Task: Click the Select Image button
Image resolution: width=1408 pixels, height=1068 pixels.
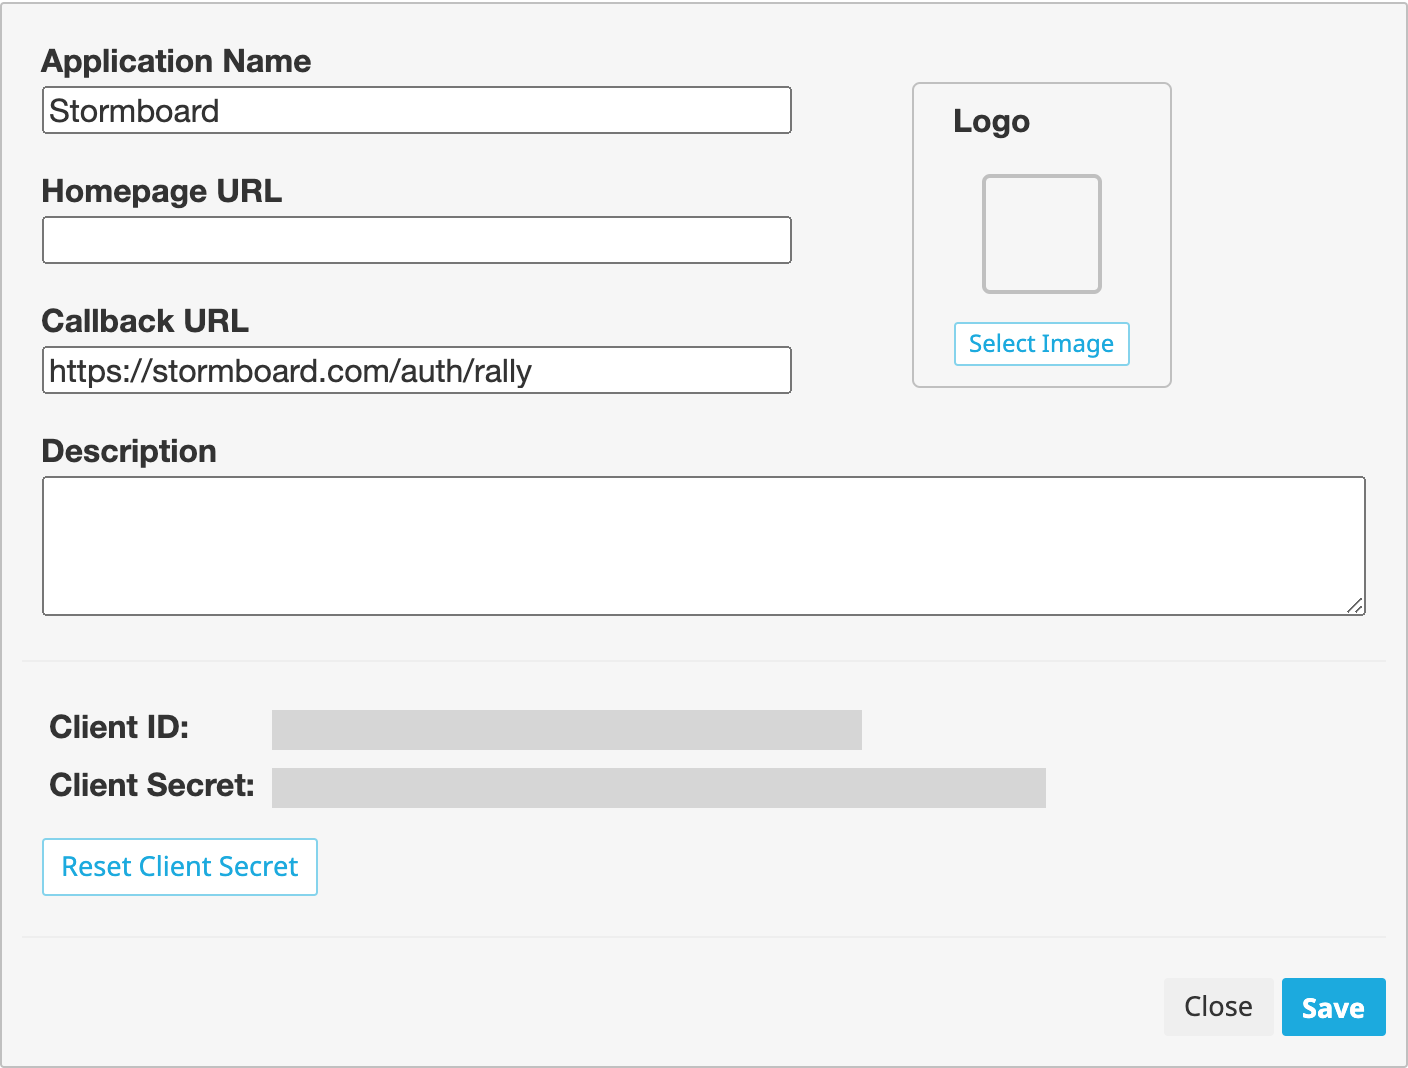Action: coord(1041,344)
